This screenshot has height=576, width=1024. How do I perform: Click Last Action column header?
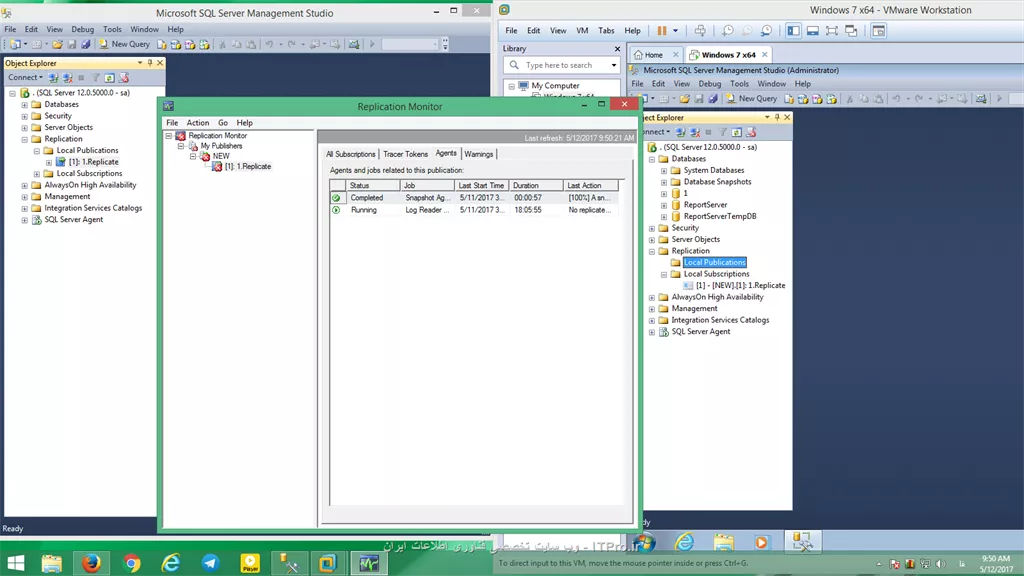590,185
